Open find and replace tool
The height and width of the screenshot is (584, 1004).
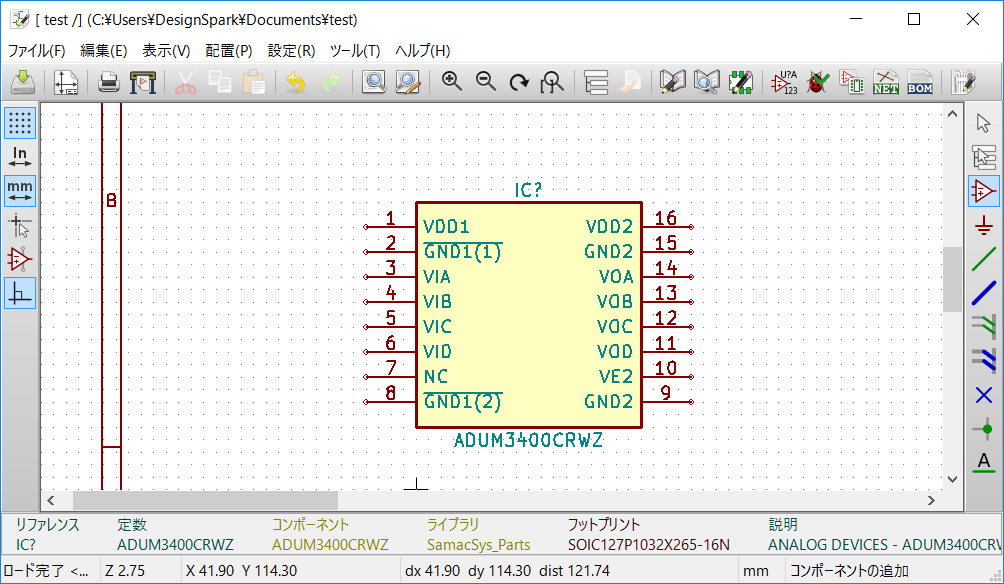(407, 82)
